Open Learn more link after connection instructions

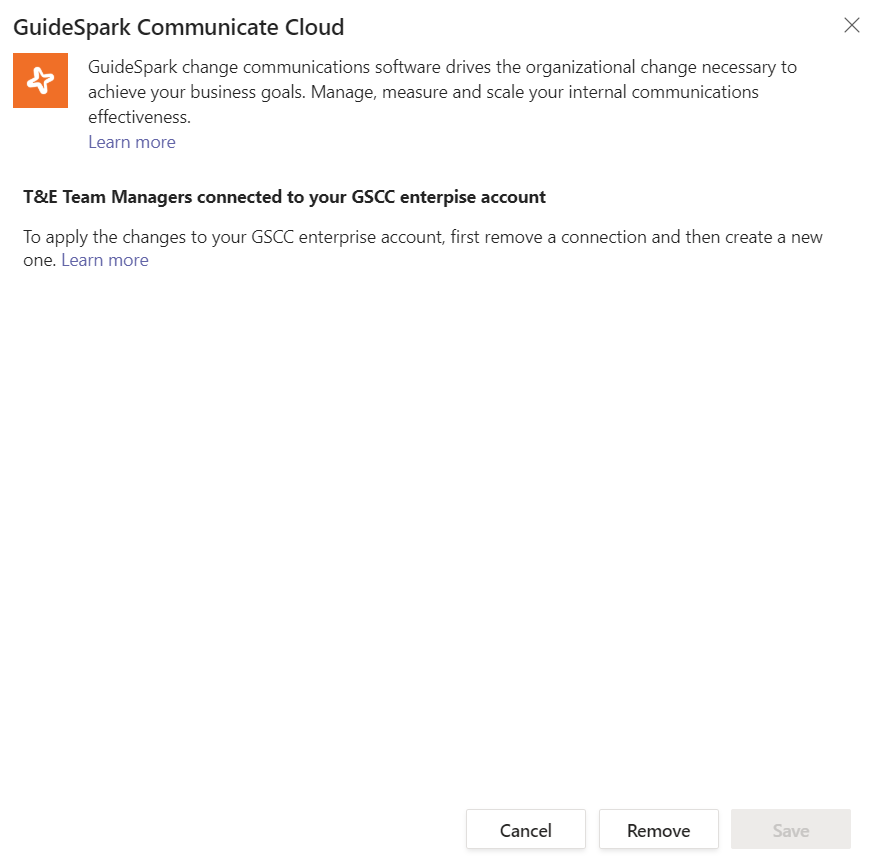point(105,260)
